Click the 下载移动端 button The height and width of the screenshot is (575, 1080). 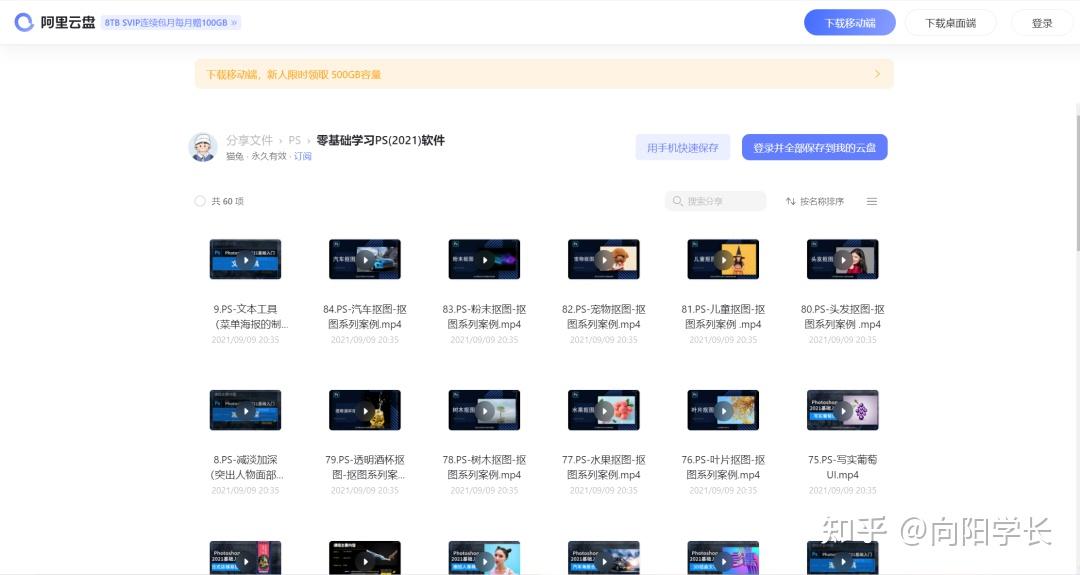click(850, 23)
